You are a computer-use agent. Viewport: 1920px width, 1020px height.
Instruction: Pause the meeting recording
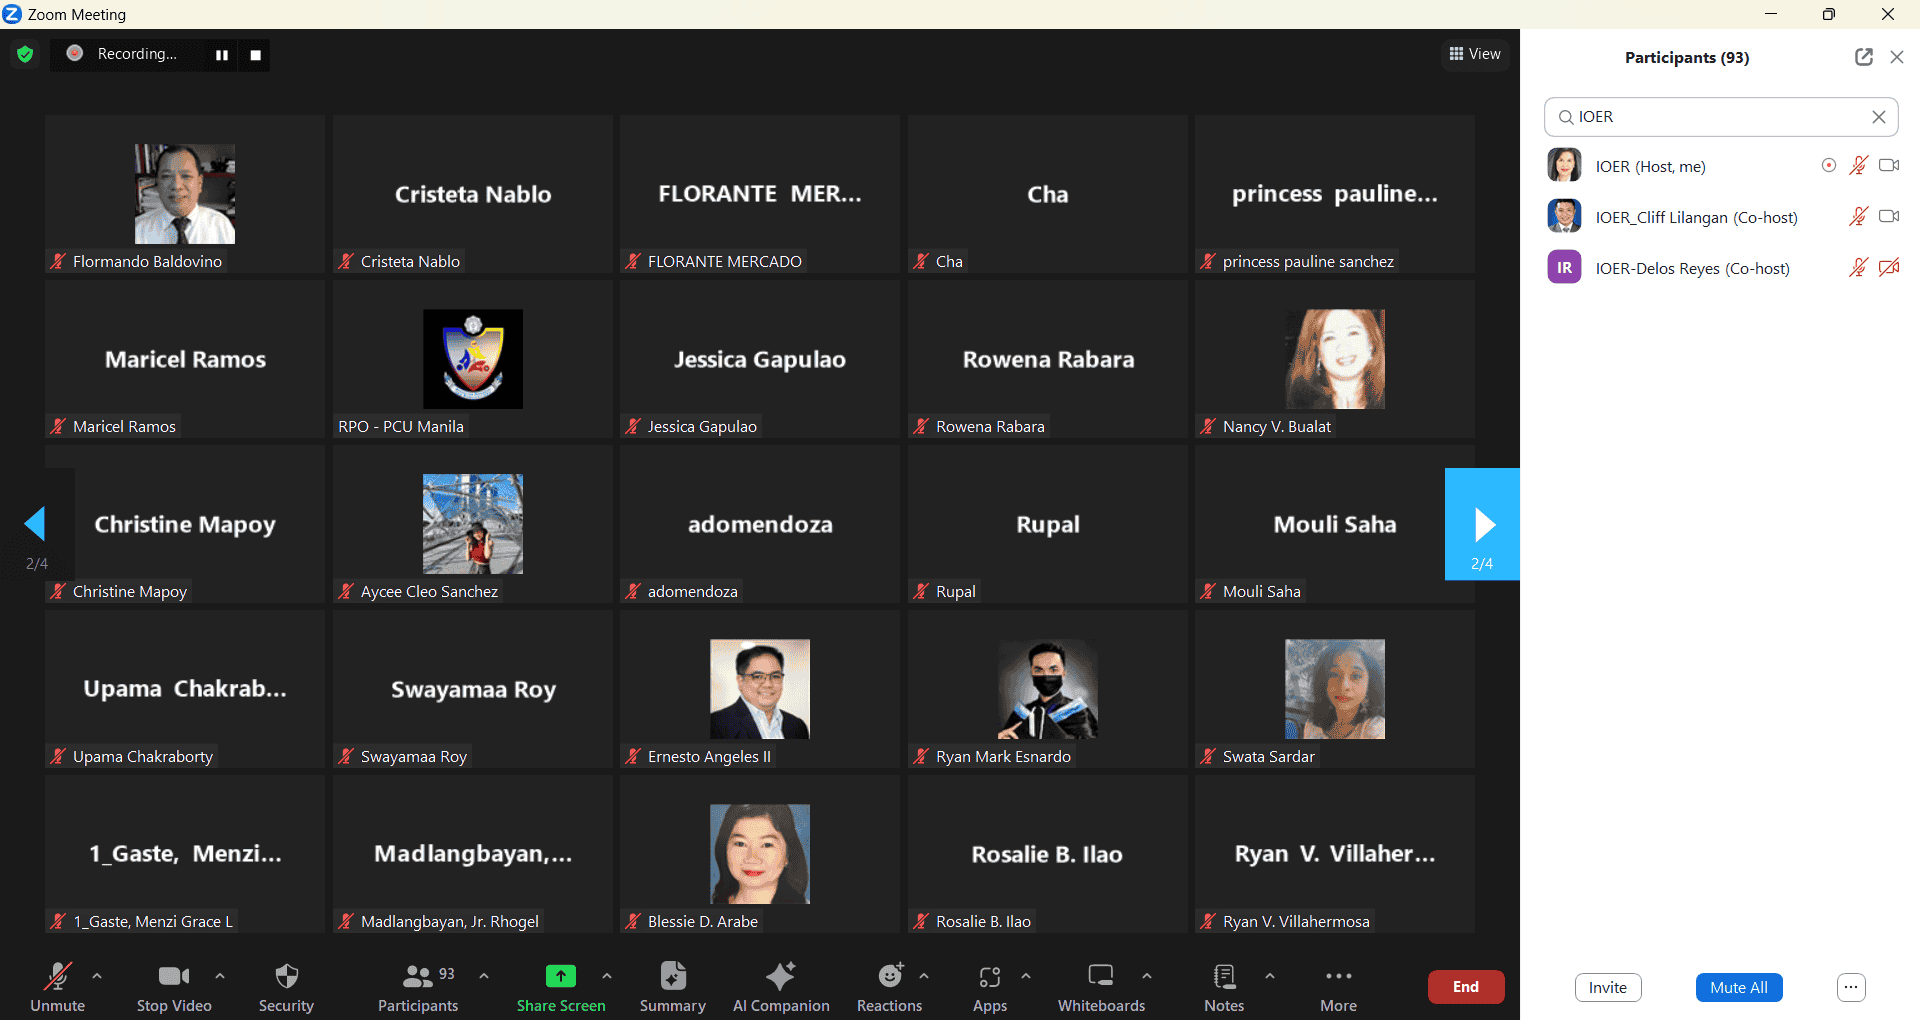click(x=222, y=55)
